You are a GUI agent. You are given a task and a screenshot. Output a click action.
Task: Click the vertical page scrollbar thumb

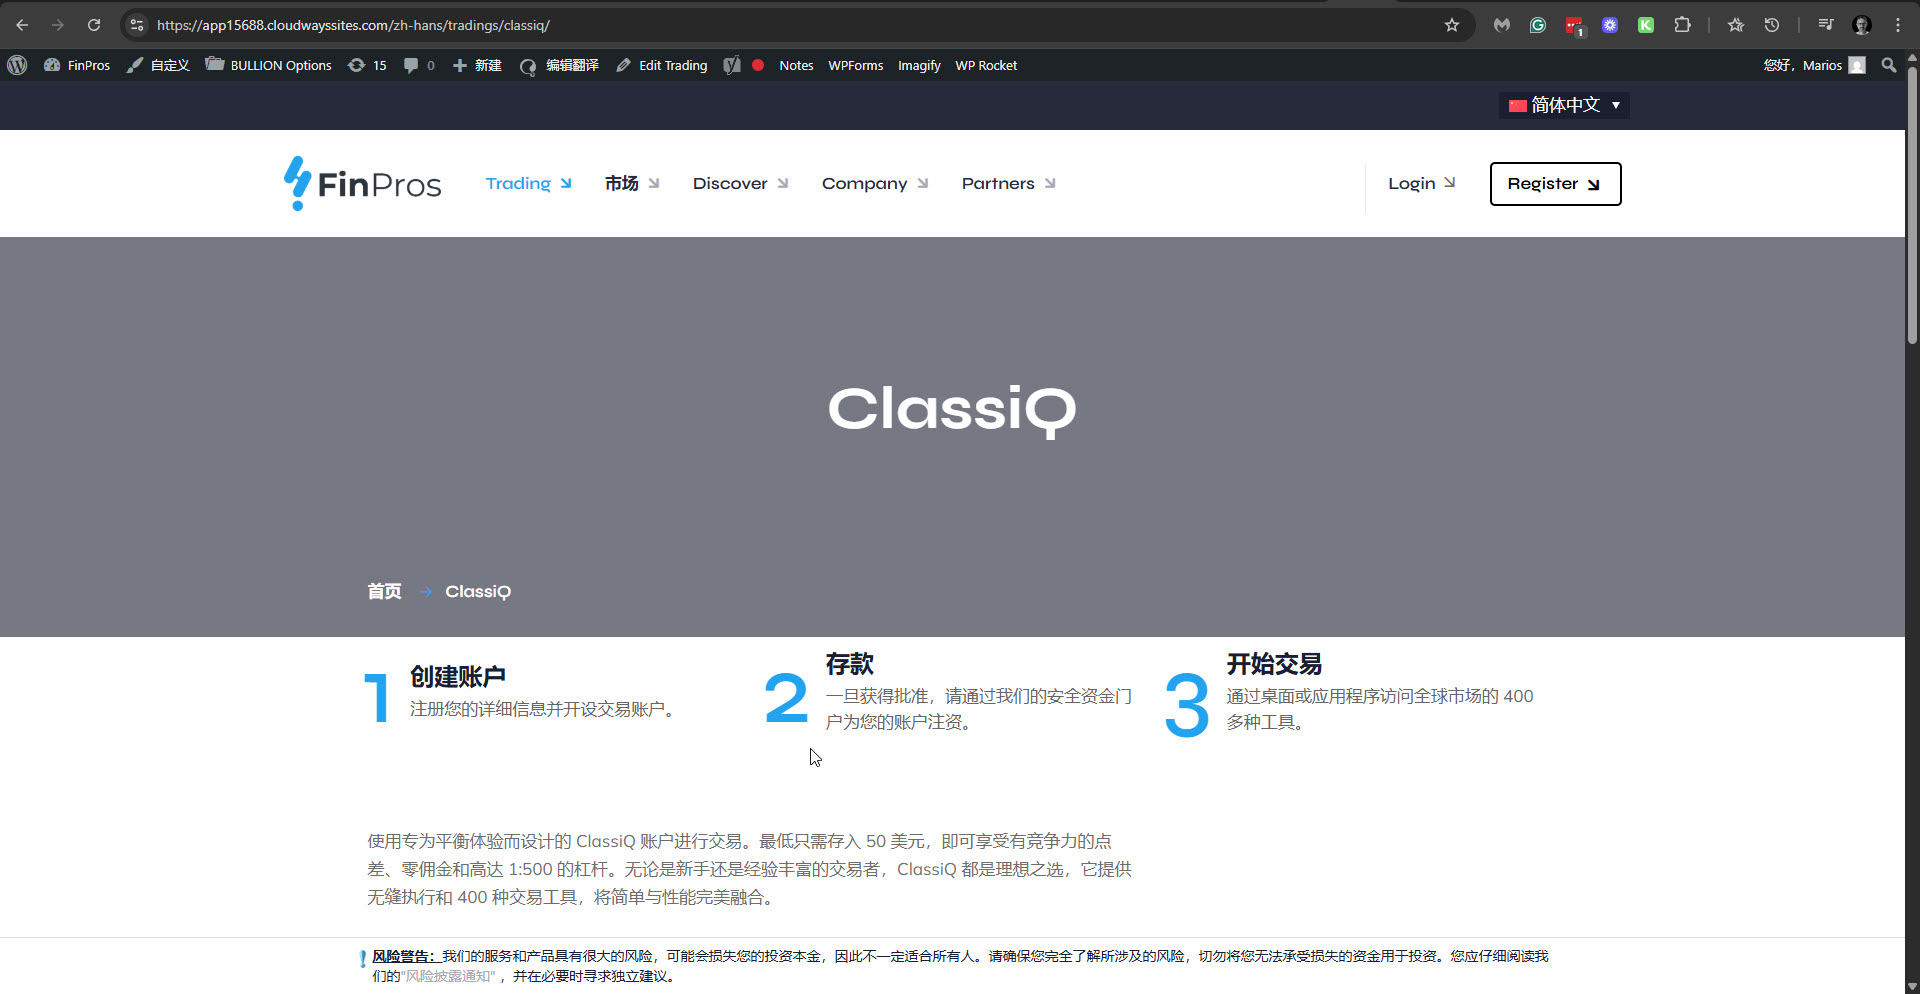pos(1912,205)
